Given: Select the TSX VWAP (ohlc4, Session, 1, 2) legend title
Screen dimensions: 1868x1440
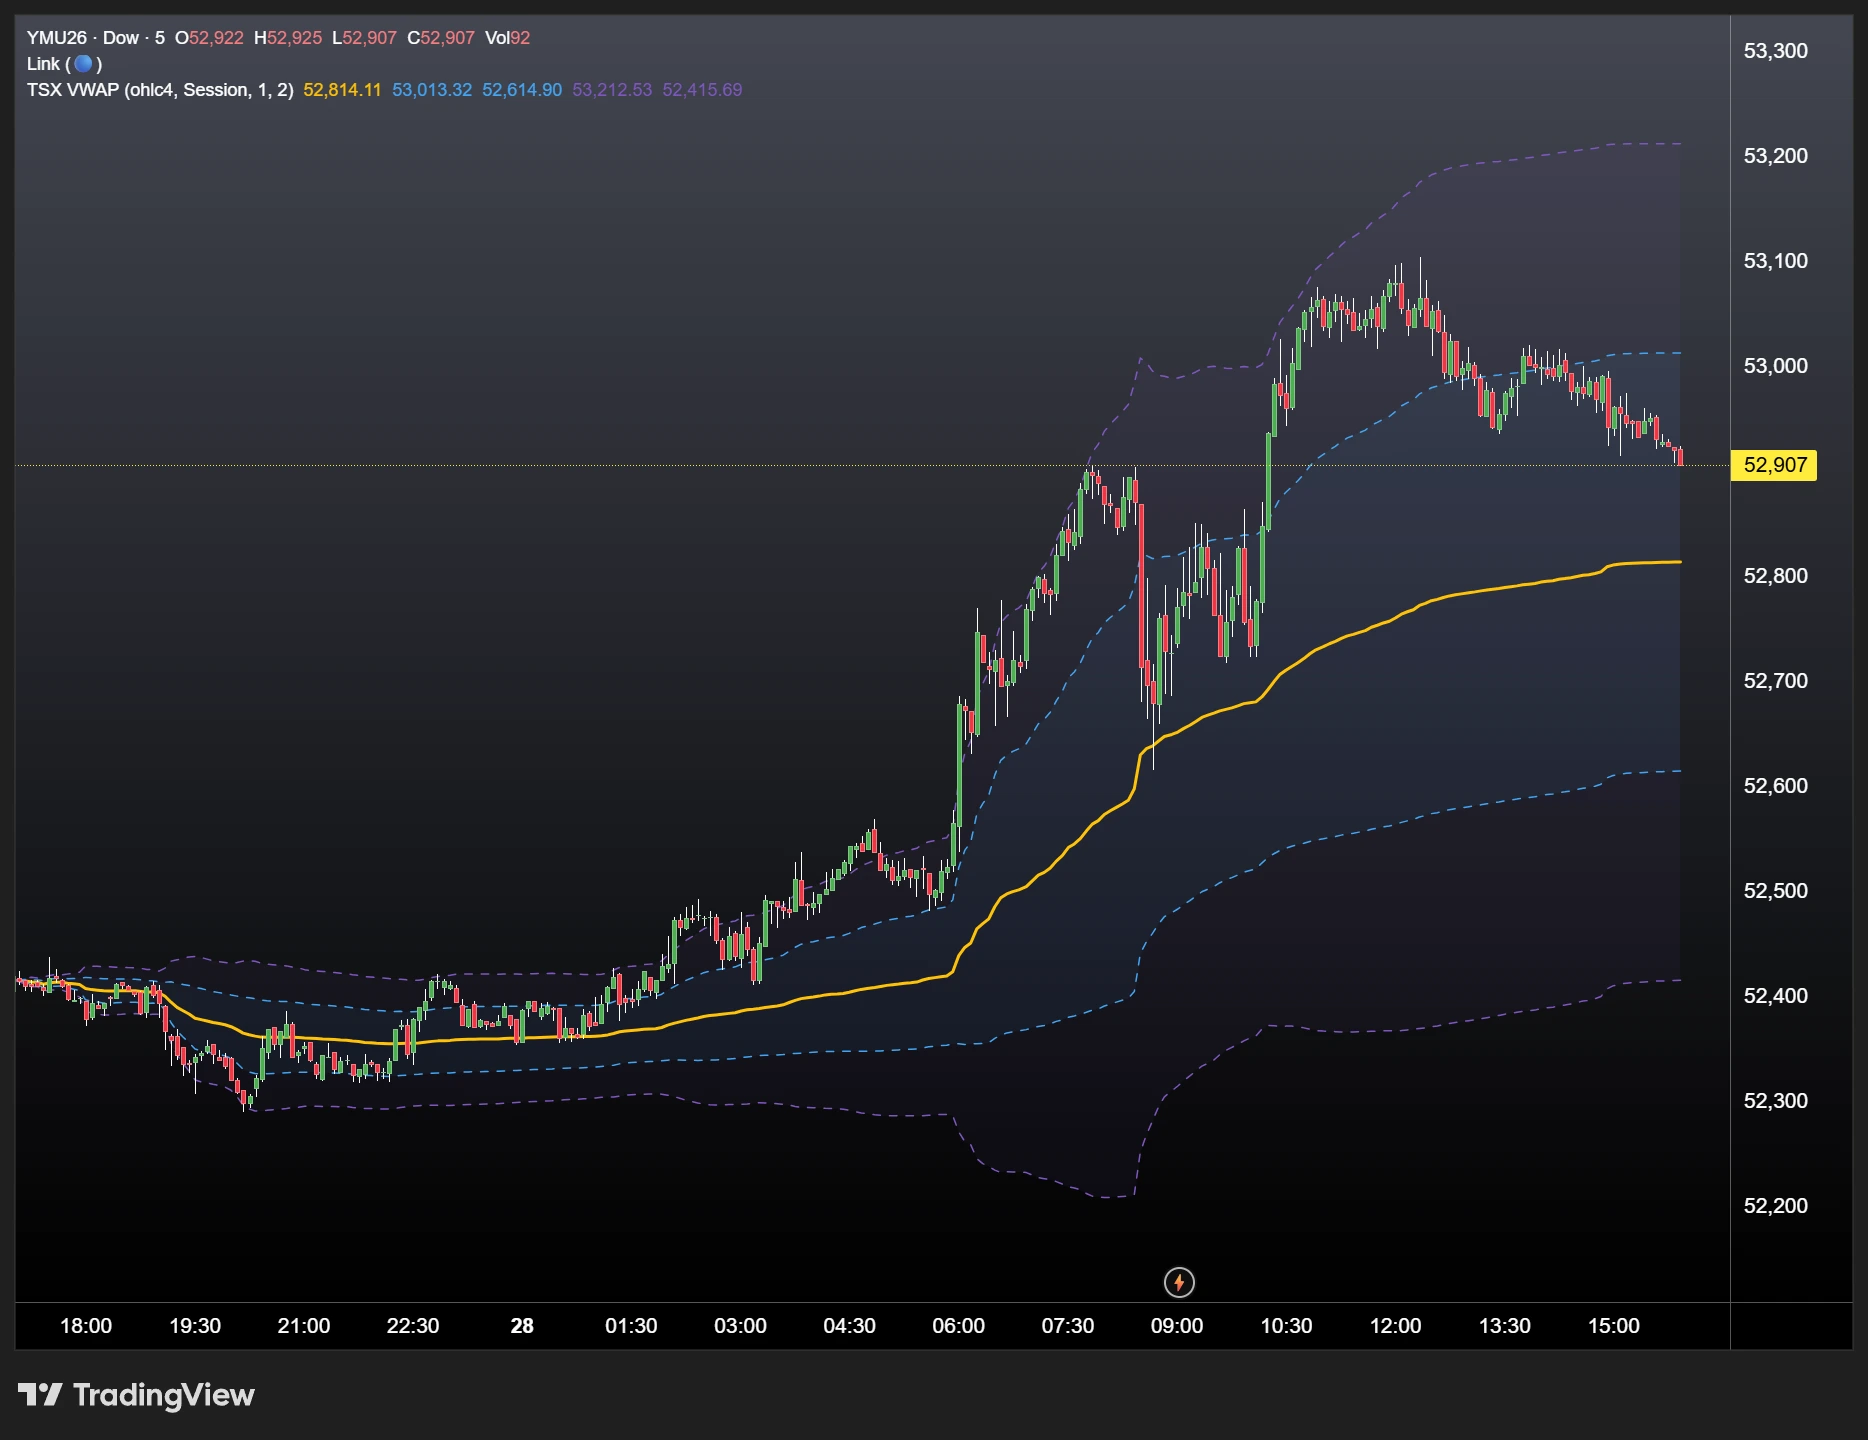Looking at the screenshot, I should coord(160,90).
